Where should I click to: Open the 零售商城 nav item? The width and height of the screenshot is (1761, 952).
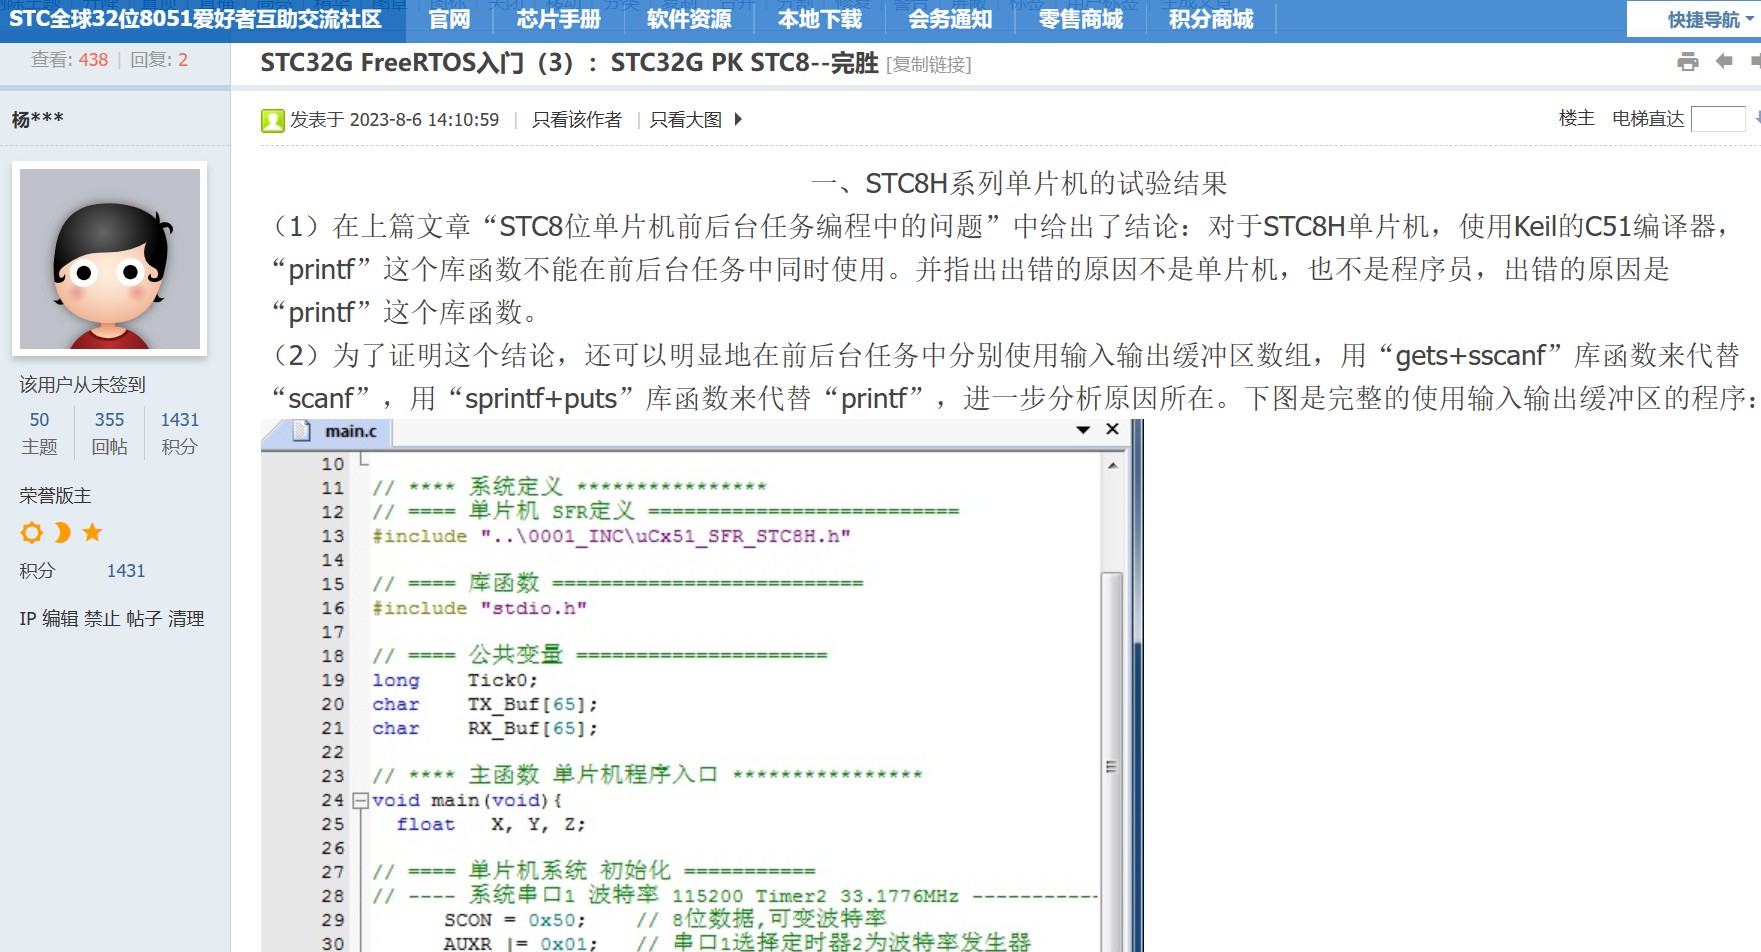point(1081,19)
